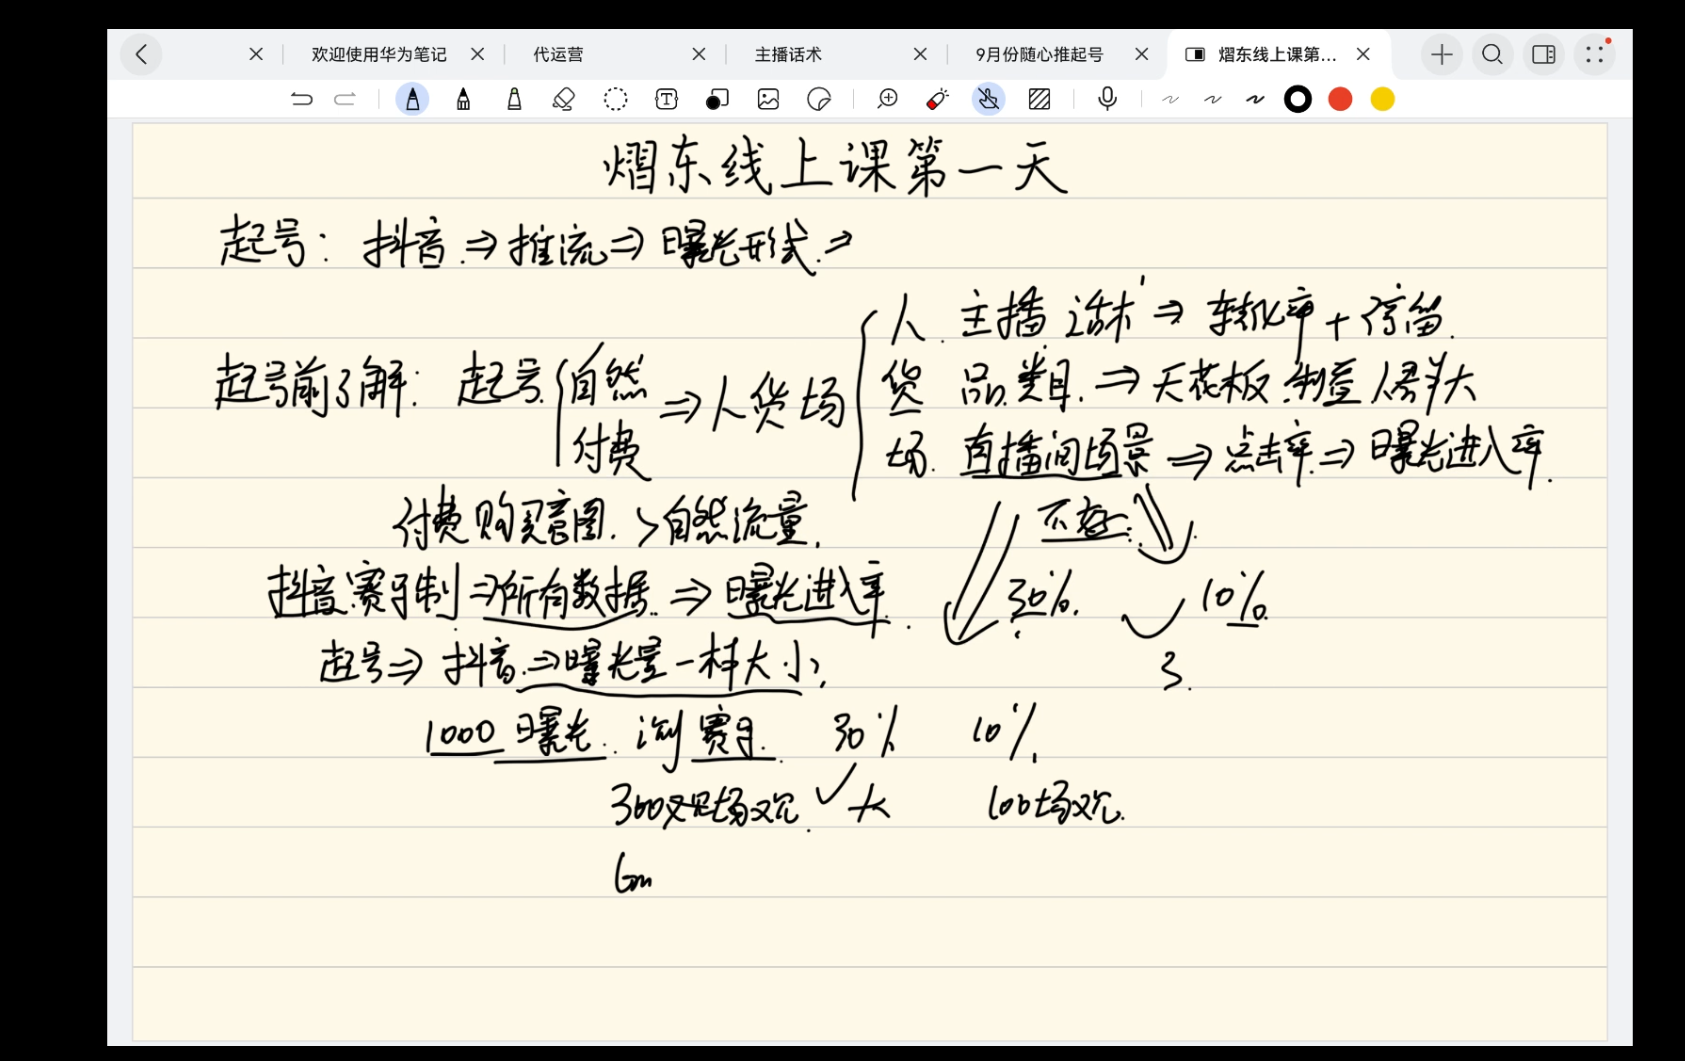The image size is (1685, 1061).
Task: Activate the eraser tool
Action: pyautogui.click(x=564, y=99)
